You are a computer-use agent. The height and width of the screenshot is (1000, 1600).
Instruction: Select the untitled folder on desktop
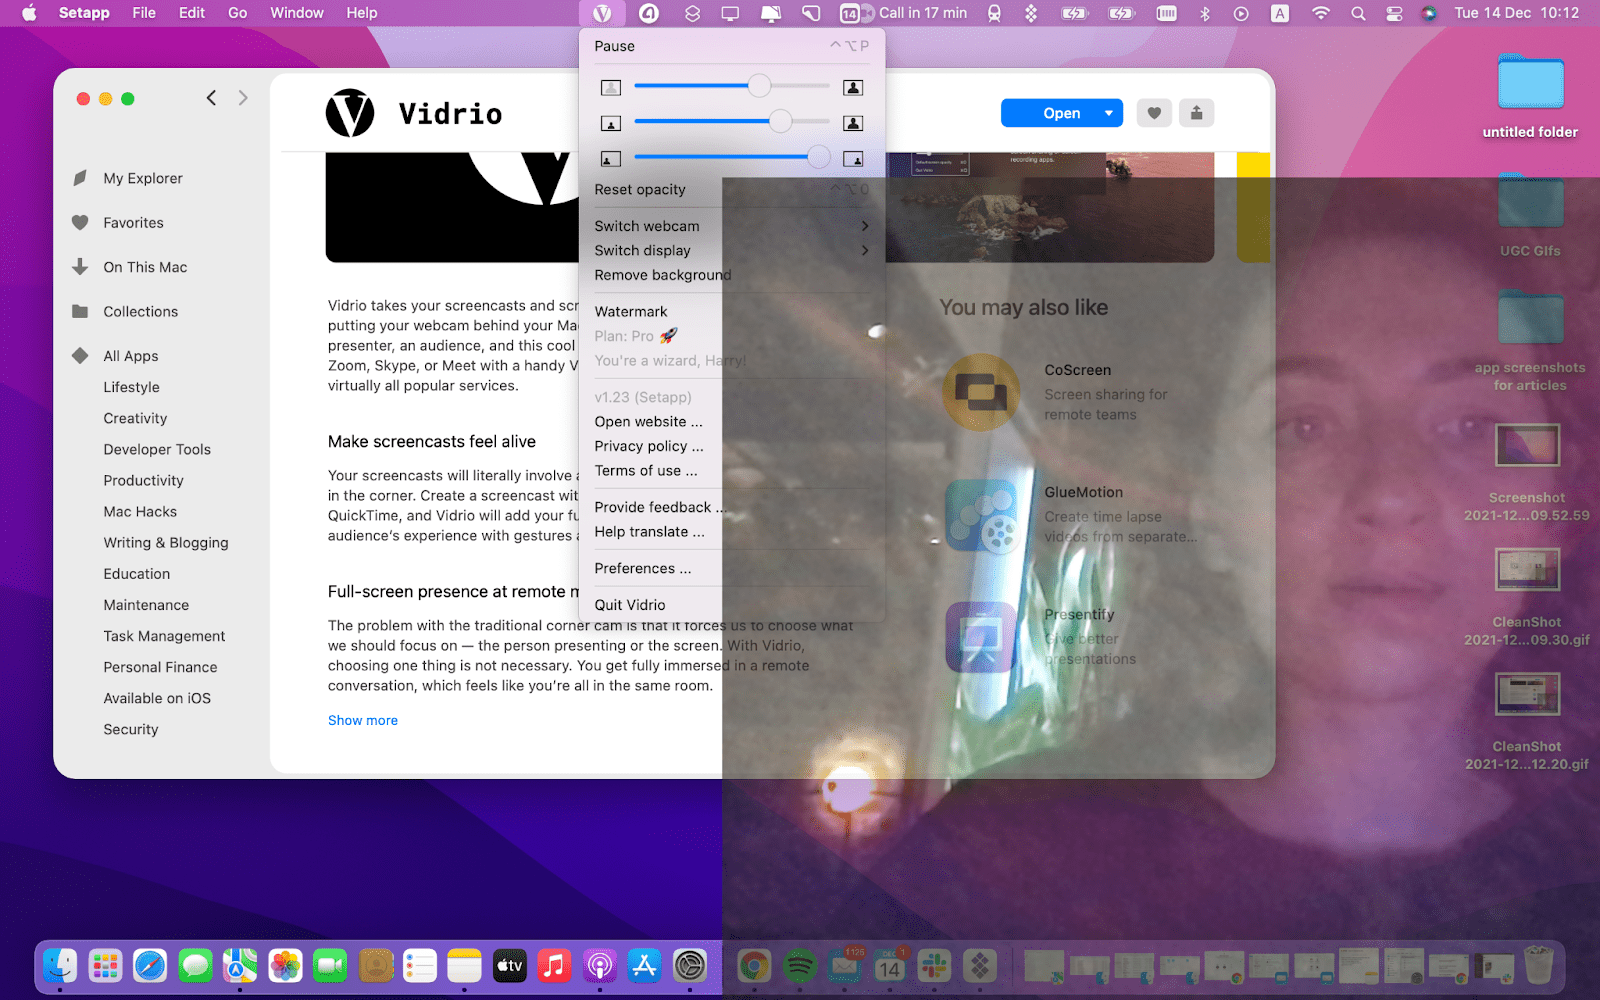pos(1530,95)
